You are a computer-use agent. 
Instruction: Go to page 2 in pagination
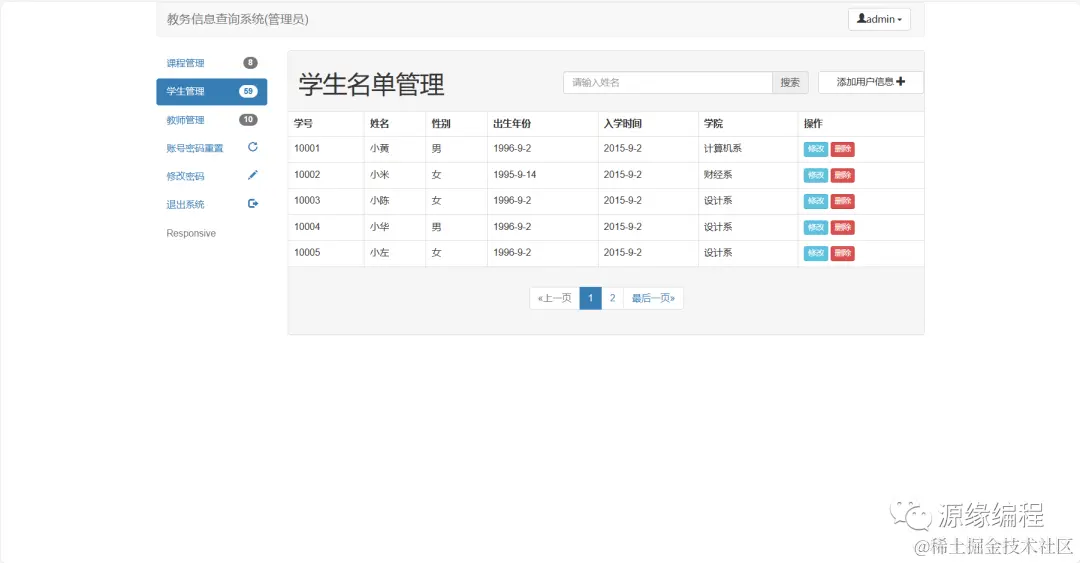pos(612,298)
